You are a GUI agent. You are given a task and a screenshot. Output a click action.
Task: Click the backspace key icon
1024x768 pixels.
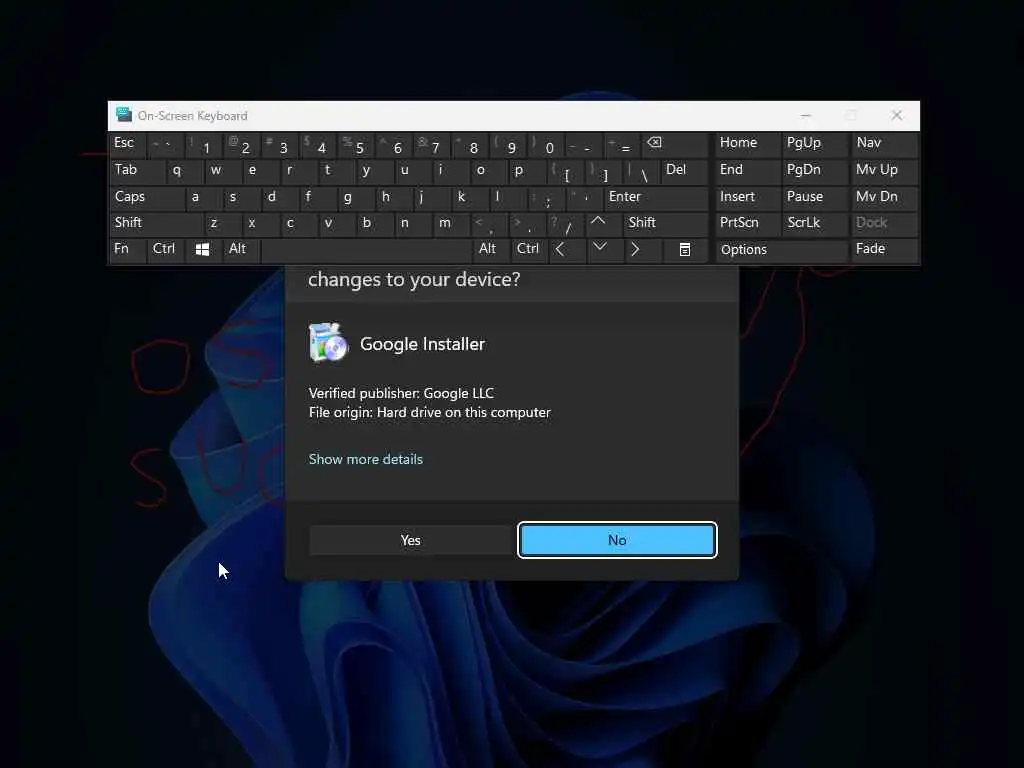[x=654, y=143]
